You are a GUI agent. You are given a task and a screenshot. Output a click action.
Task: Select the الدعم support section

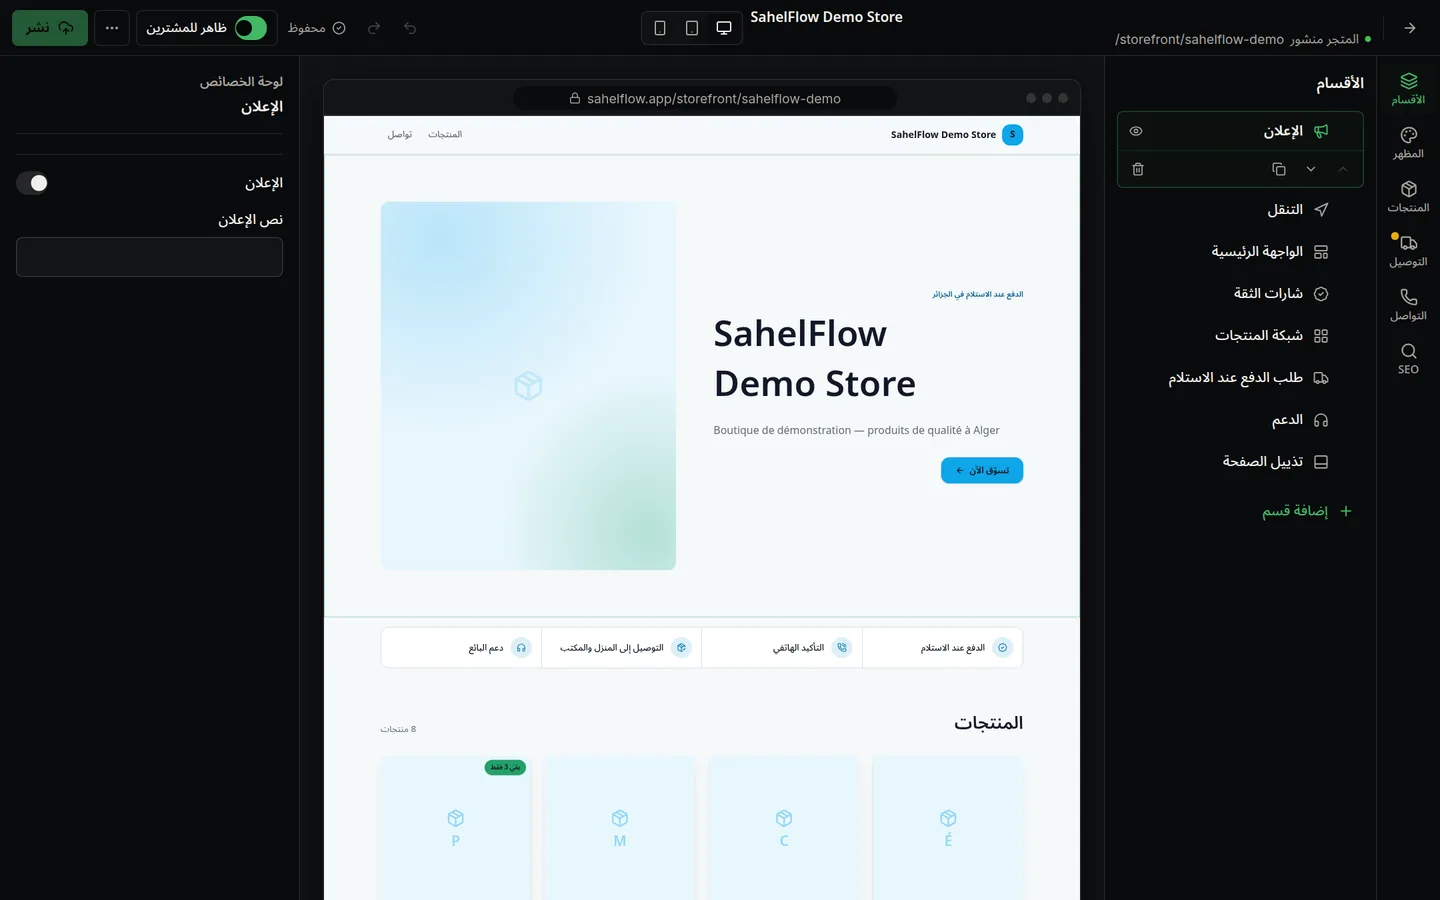(1240, 420)
